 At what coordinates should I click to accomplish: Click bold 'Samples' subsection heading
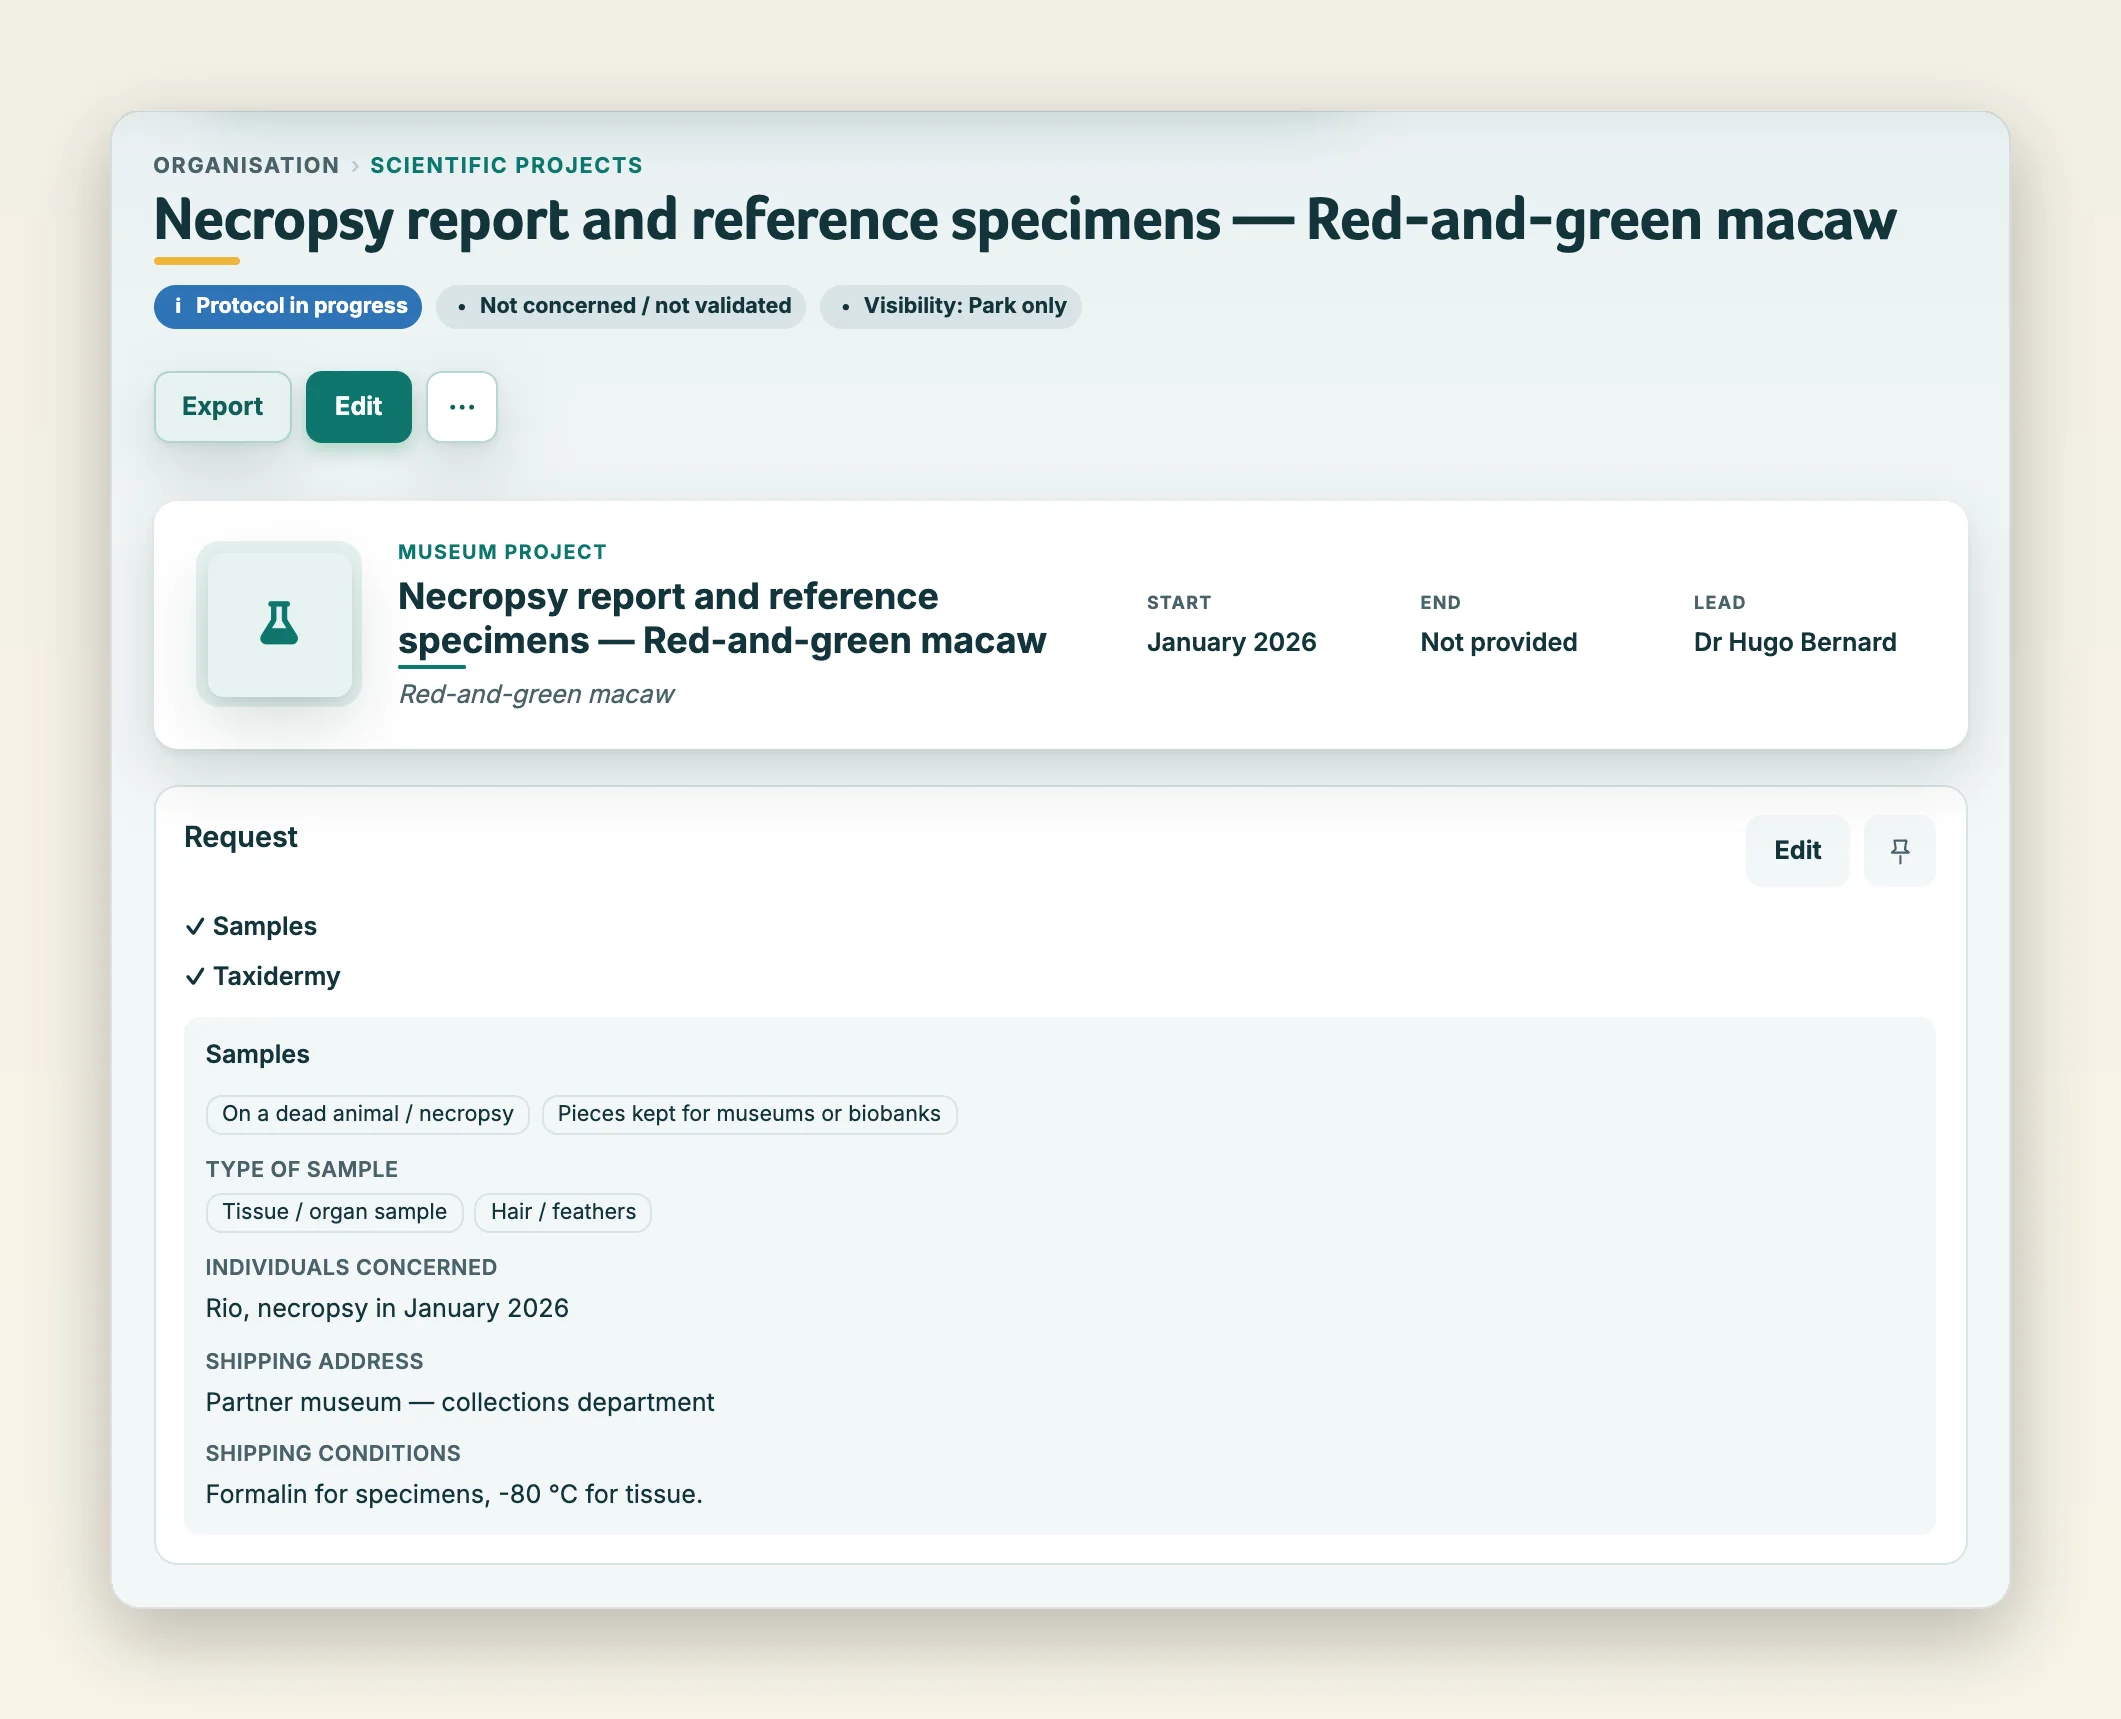[x=258, y=1054]
